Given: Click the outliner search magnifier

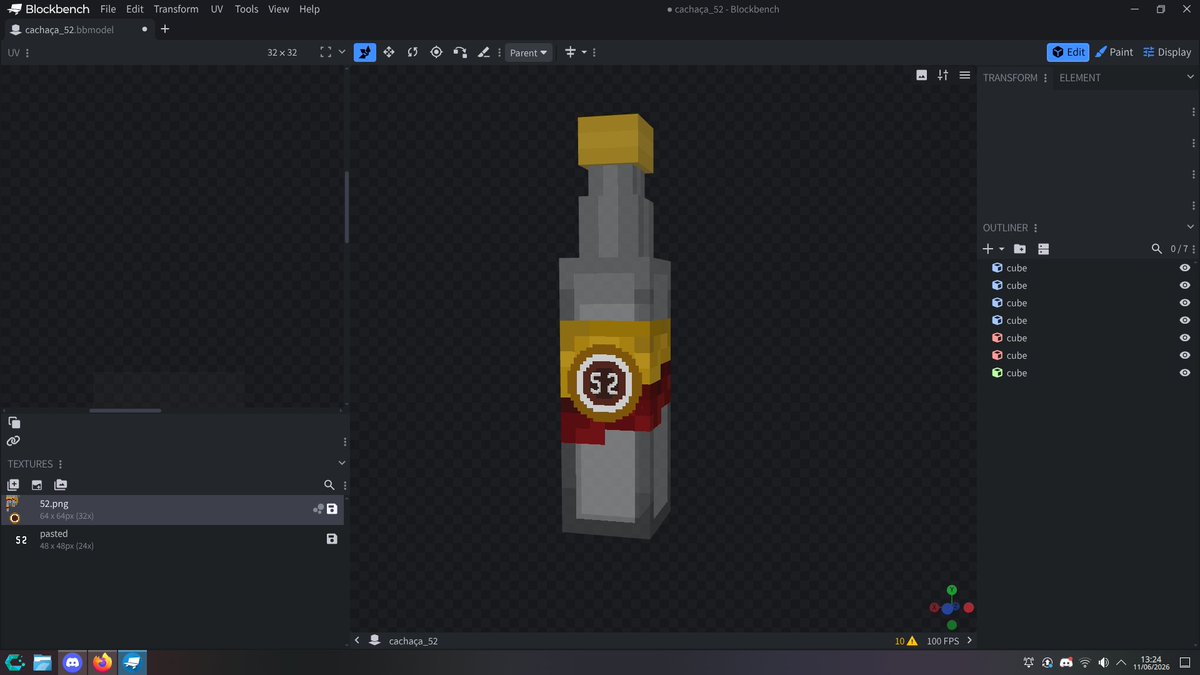Looking at the screenshot, I should tap(1157, 249).
